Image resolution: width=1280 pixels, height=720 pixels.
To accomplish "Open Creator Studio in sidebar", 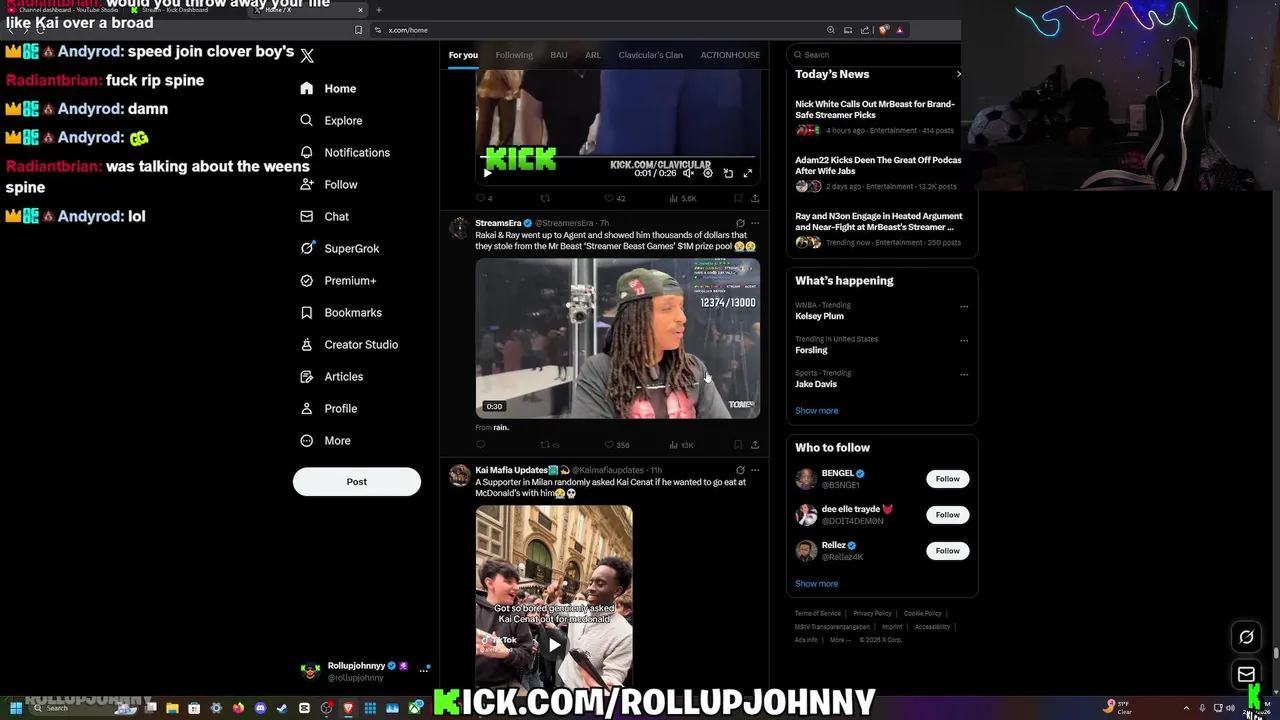I will pyautogui.click(x=348, y=344).
